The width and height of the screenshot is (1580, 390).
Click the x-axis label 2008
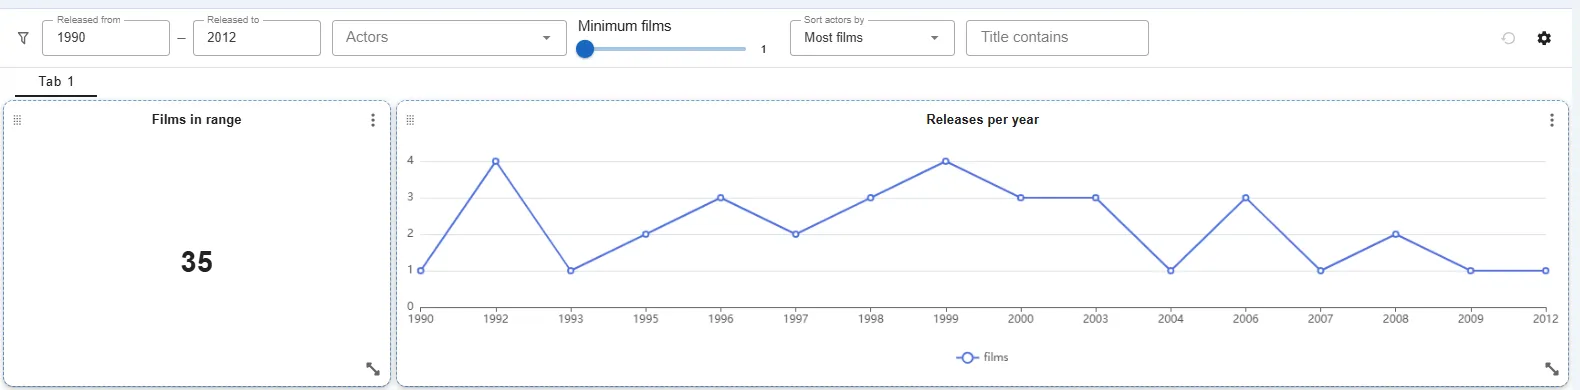pos(1396,319)
